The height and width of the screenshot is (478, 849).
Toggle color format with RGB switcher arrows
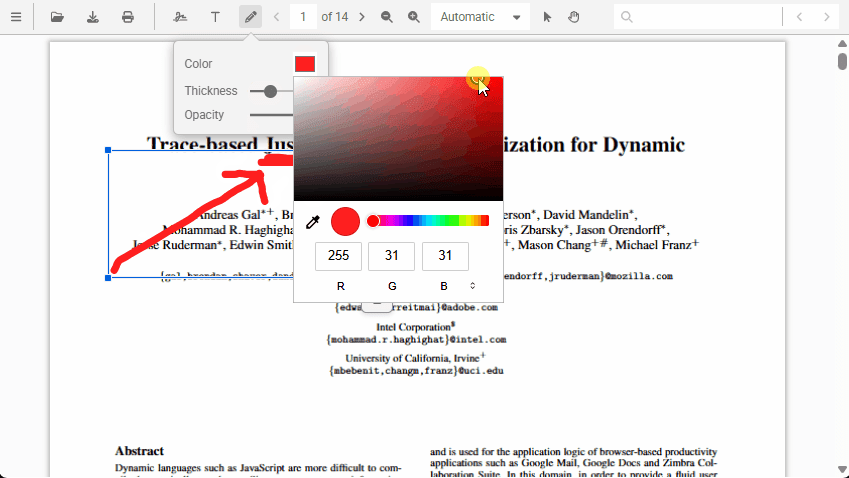(x=473, y=286)
